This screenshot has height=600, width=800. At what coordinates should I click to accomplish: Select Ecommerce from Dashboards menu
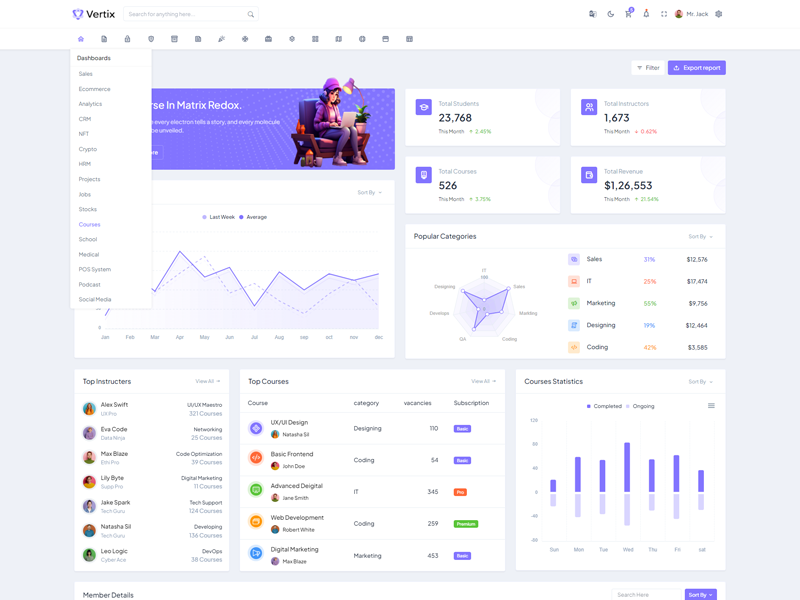click(x=95, y=89)
